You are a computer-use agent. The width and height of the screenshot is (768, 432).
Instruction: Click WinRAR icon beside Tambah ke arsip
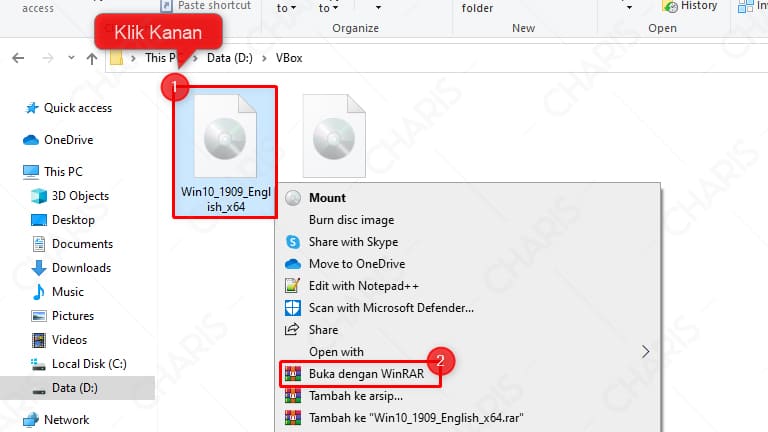tap(293, 396)
